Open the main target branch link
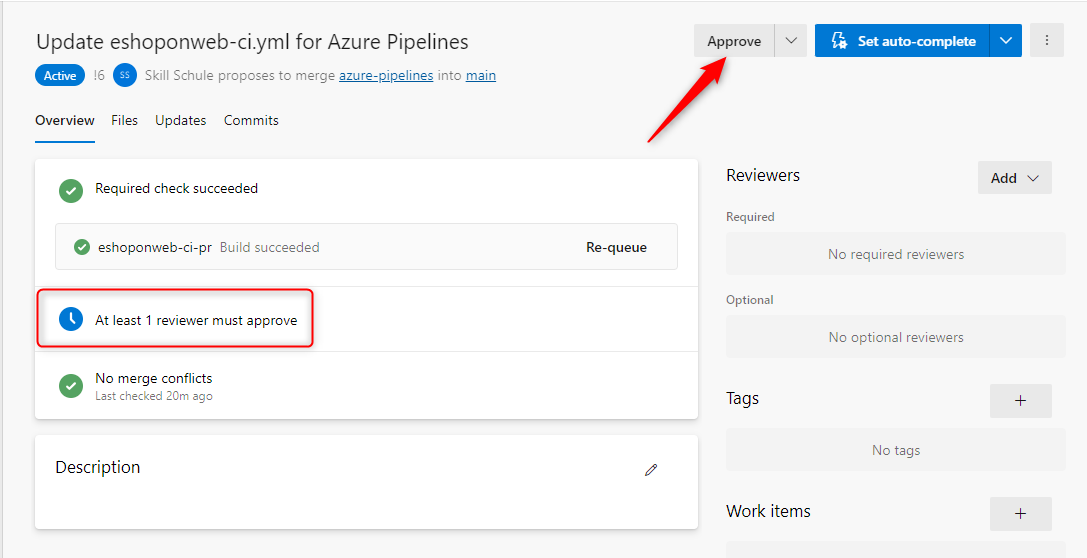The image size is (1087, 558). tap(481, 75)
